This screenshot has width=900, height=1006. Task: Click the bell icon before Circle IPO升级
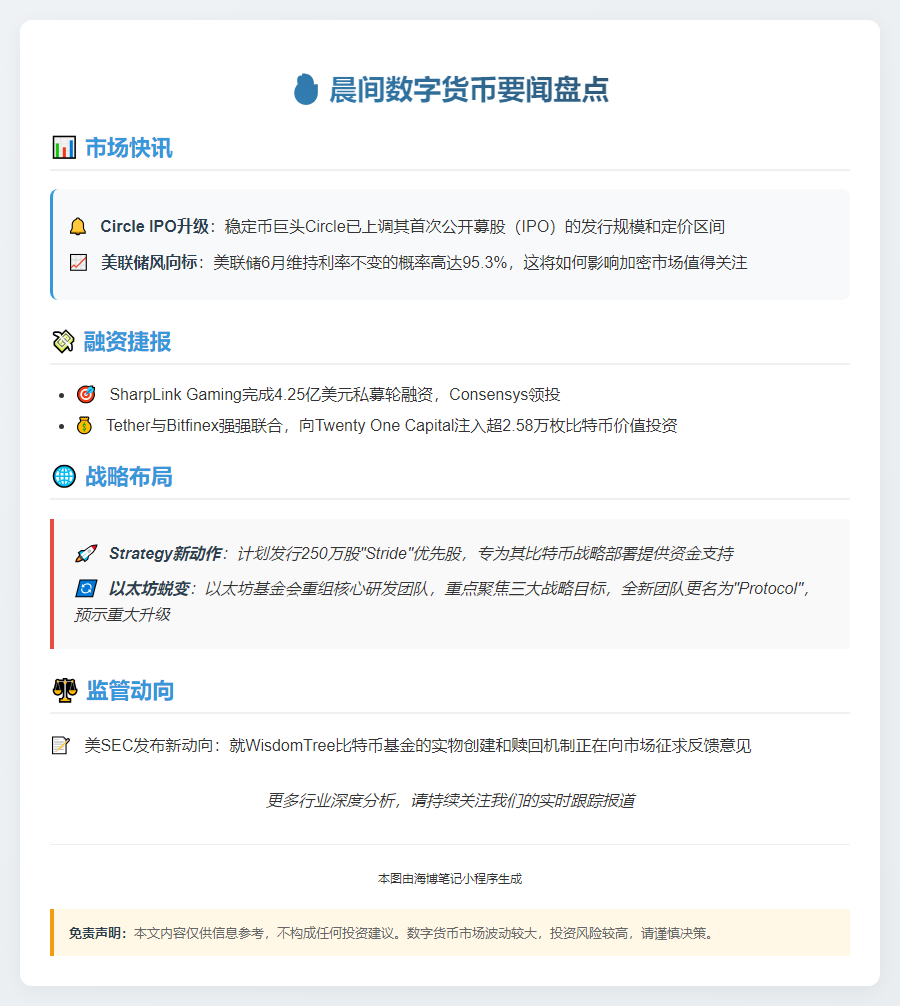(78, 226)
